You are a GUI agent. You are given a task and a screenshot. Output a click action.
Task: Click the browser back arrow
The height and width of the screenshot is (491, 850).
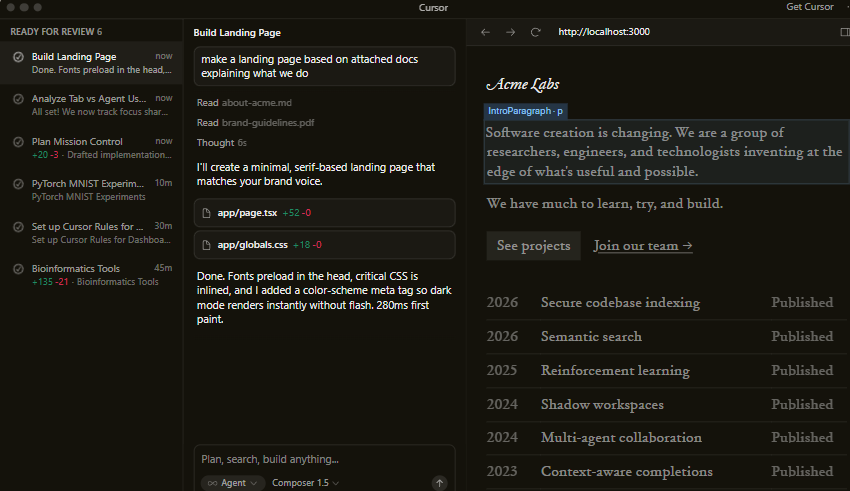tap(486, 32)
